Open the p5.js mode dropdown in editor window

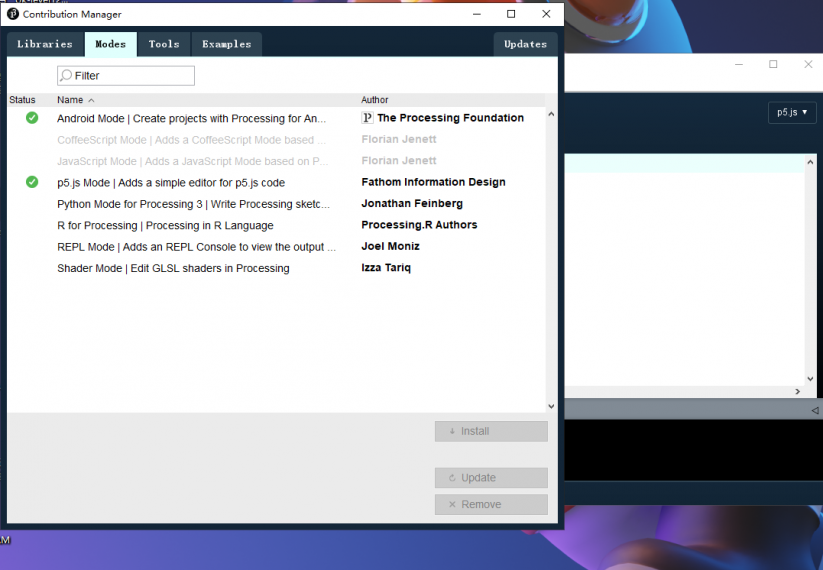click(x=792, y=112)
